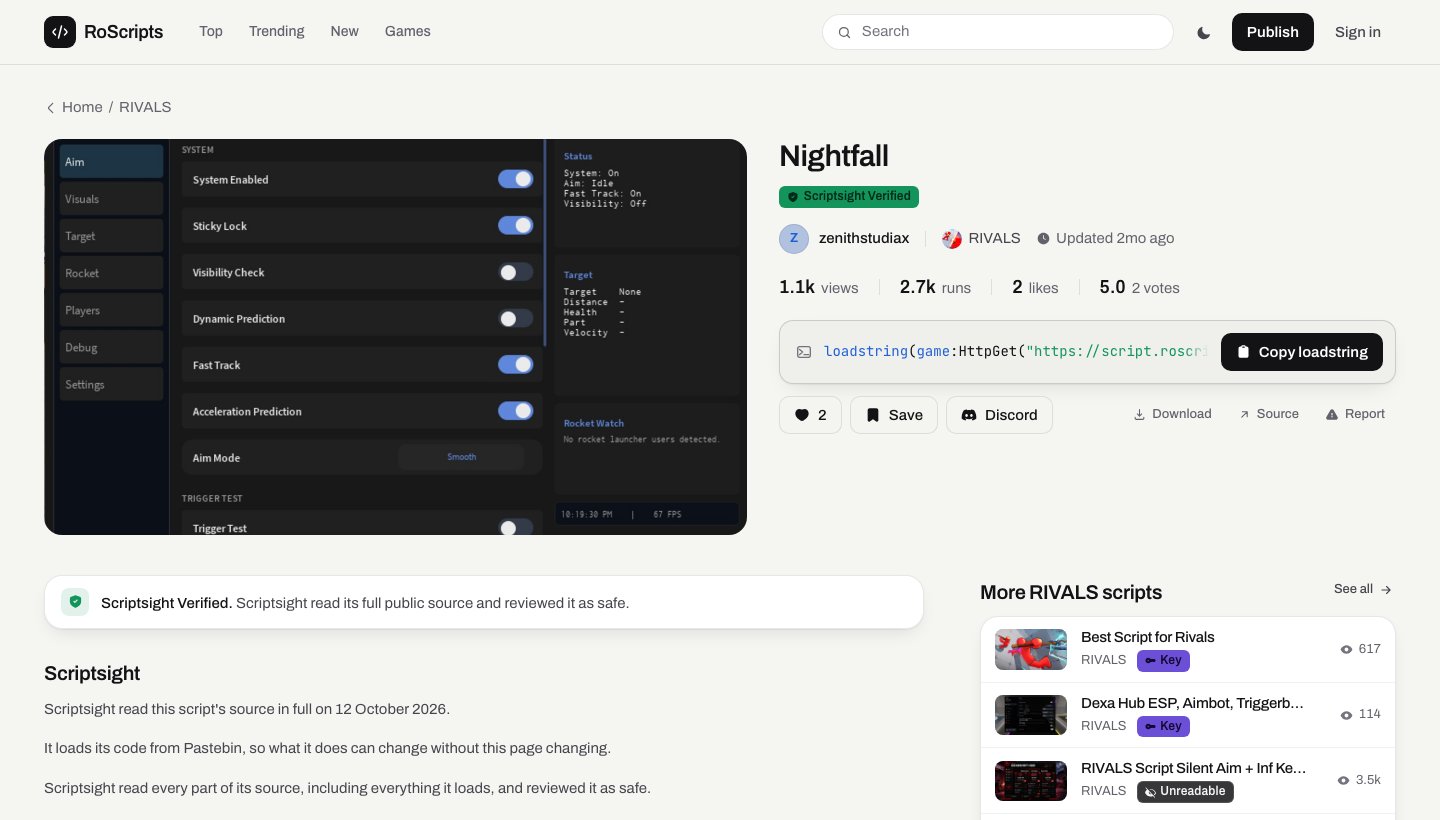Click the Unreadable badge on the Silent Aim script
This screenshot has height=820, width=1440.
[1185, 792]
